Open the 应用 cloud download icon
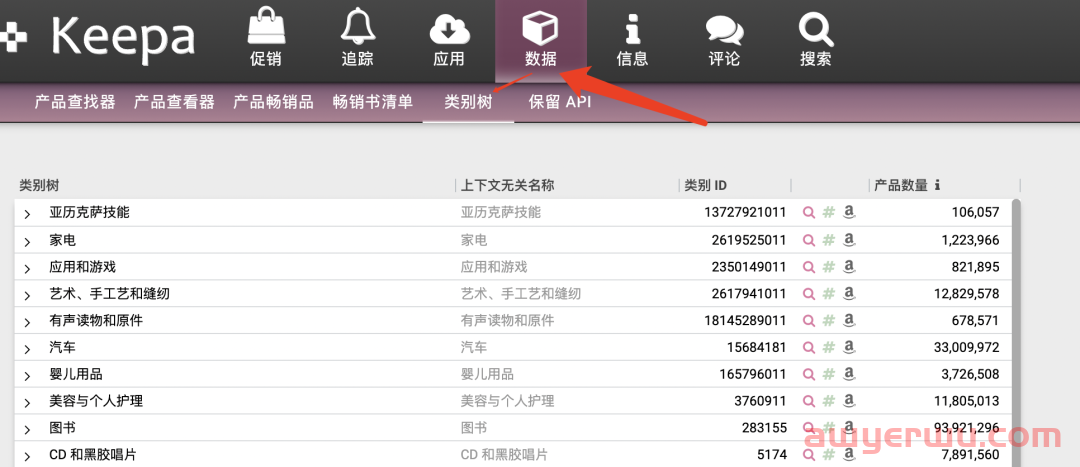Screen dimensions: 1080x467 449,30
